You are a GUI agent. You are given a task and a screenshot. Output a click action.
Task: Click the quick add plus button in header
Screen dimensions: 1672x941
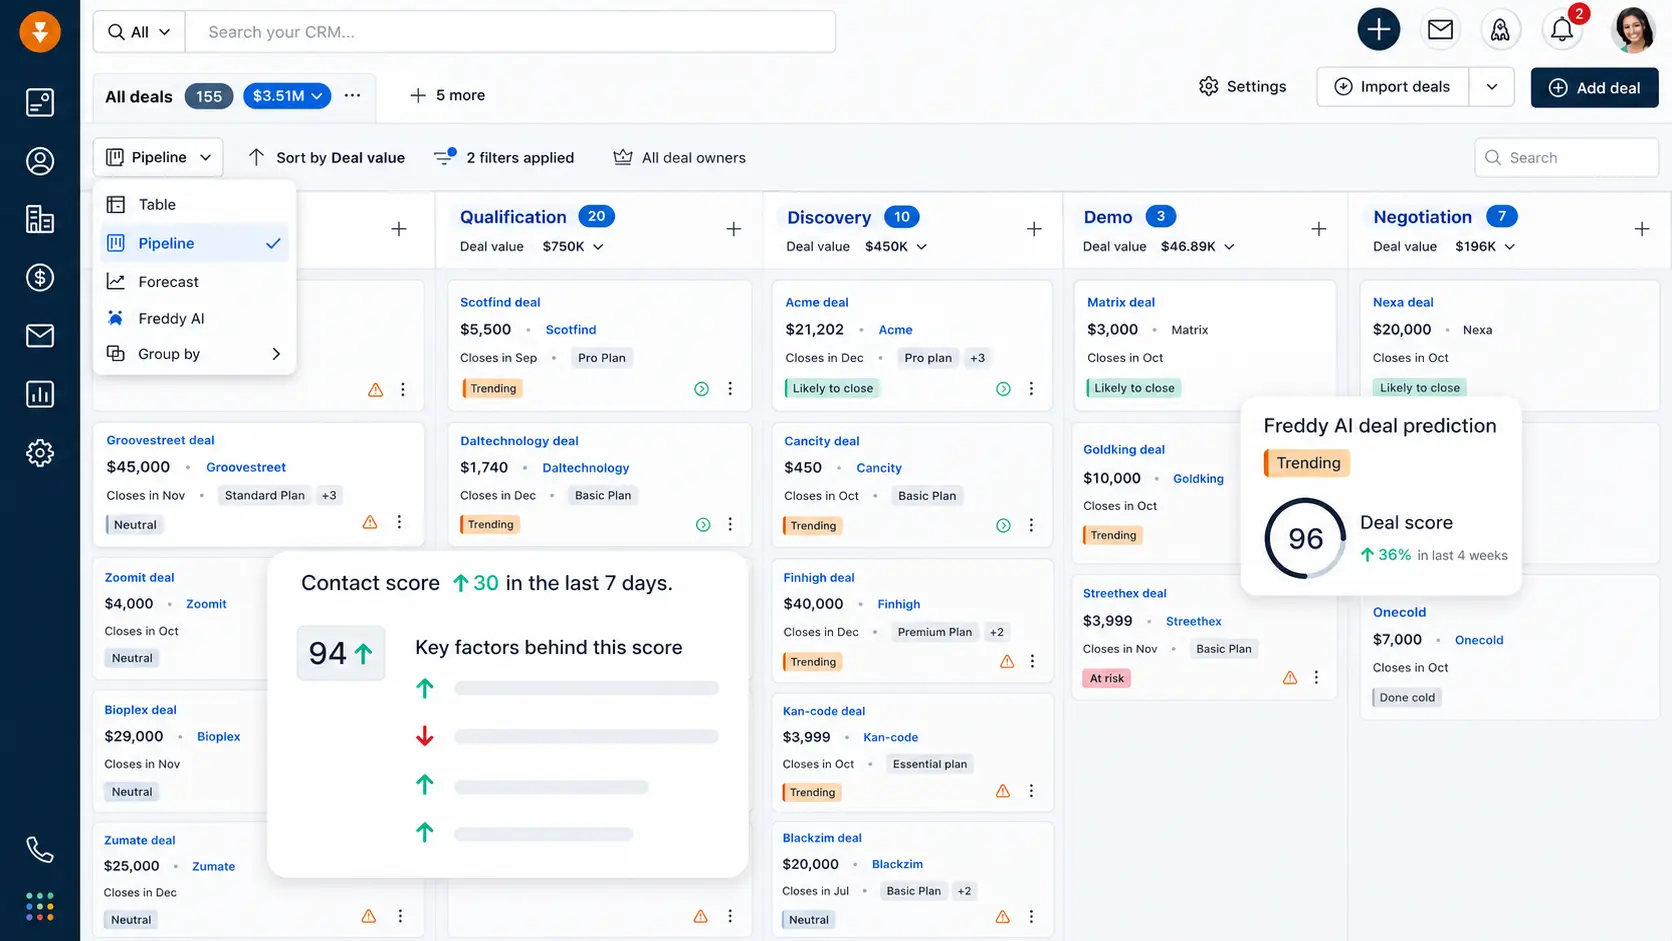pos(1379,29)
